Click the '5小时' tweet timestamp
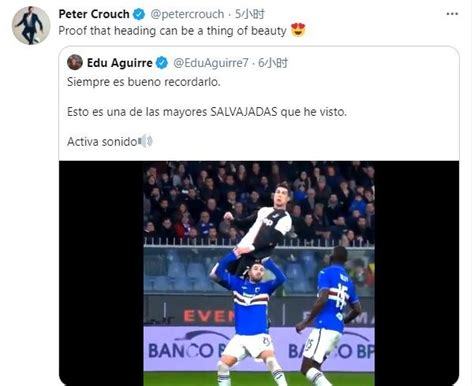 pyautogui.click(x=250, y=14)
